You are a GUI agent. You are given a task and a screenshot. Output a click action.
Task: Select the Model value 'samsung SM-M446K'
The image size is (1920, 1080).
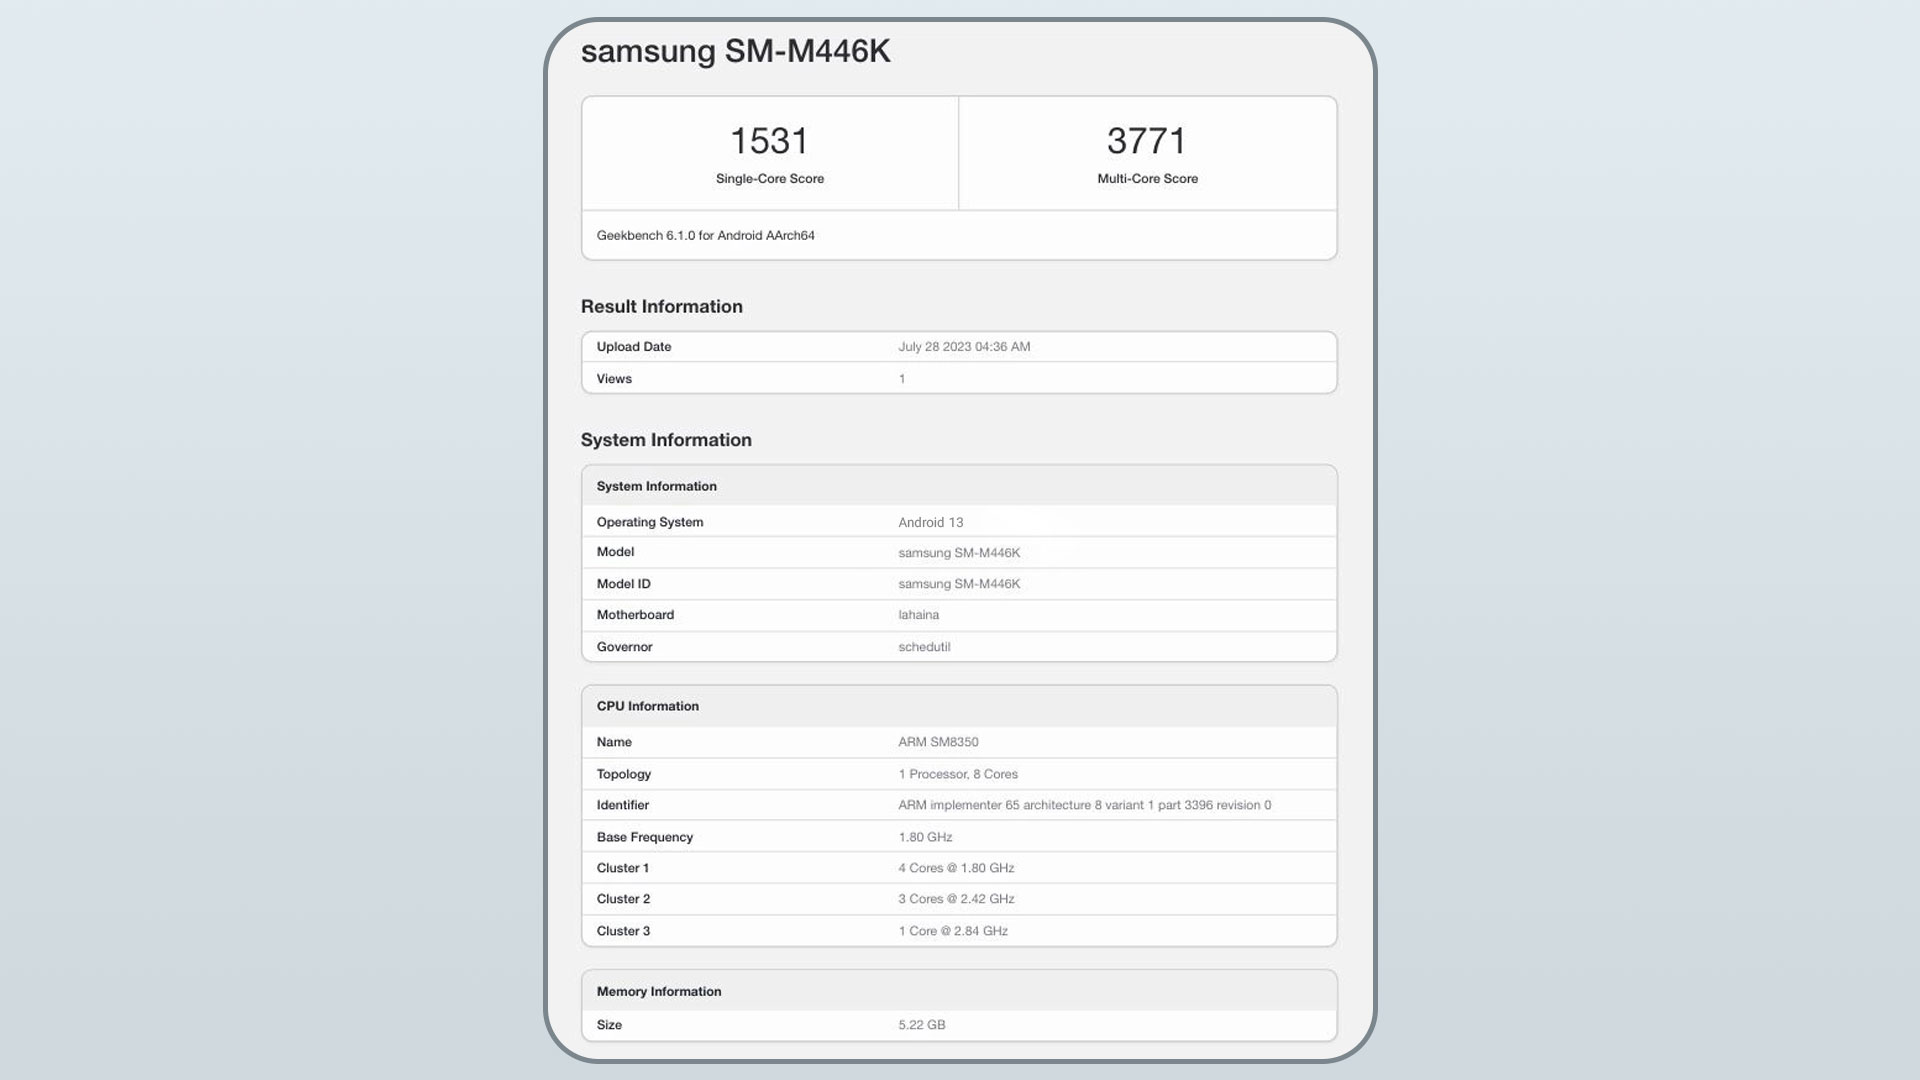point(959,553)
